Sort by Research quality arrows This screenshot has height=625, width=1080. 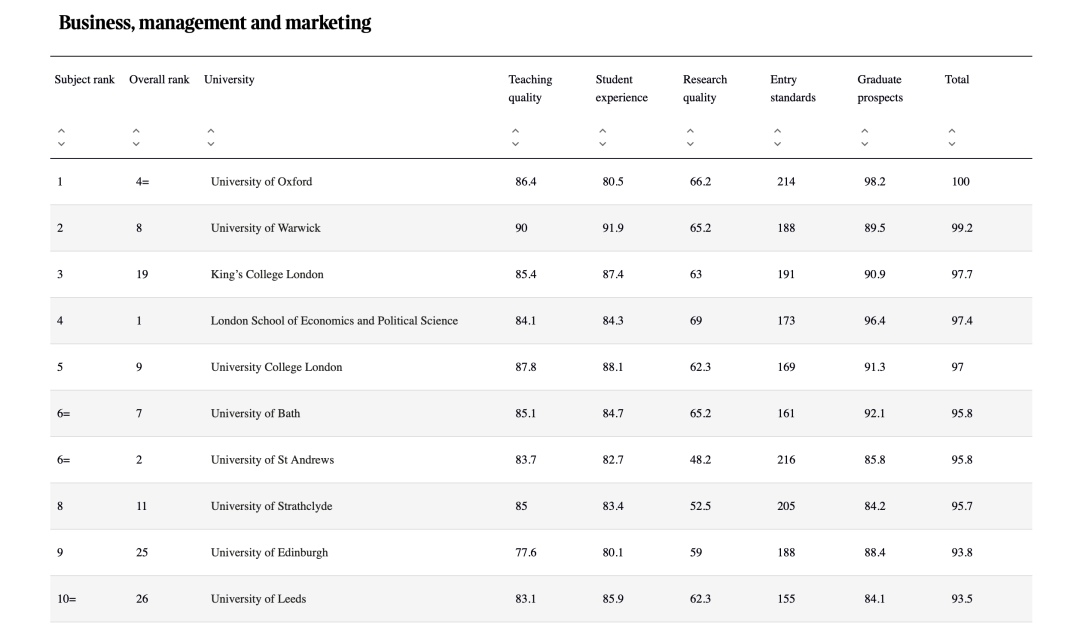point(690,137)
